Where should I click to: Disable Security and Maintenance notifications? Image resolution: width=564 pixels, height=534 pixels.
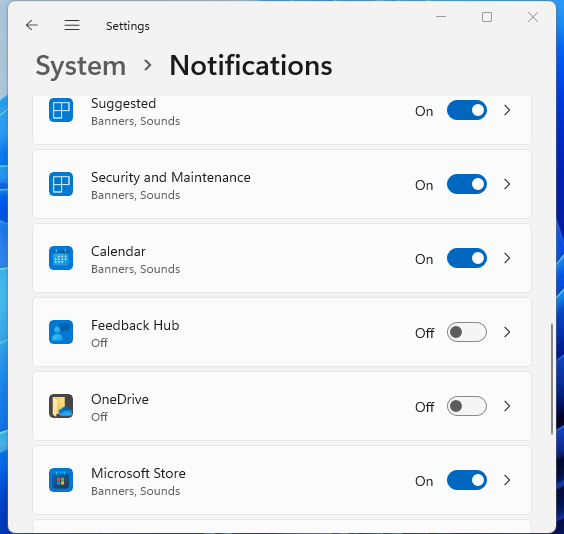[x=467, y=184]
